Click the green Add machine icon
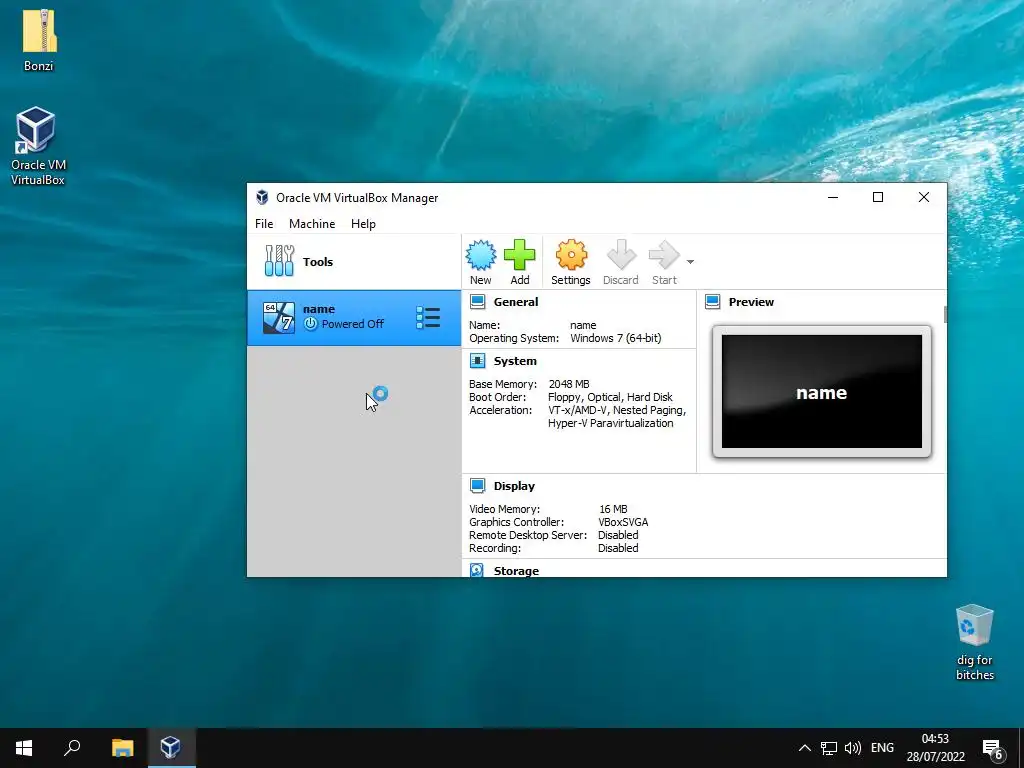 [x=520, y=255]
